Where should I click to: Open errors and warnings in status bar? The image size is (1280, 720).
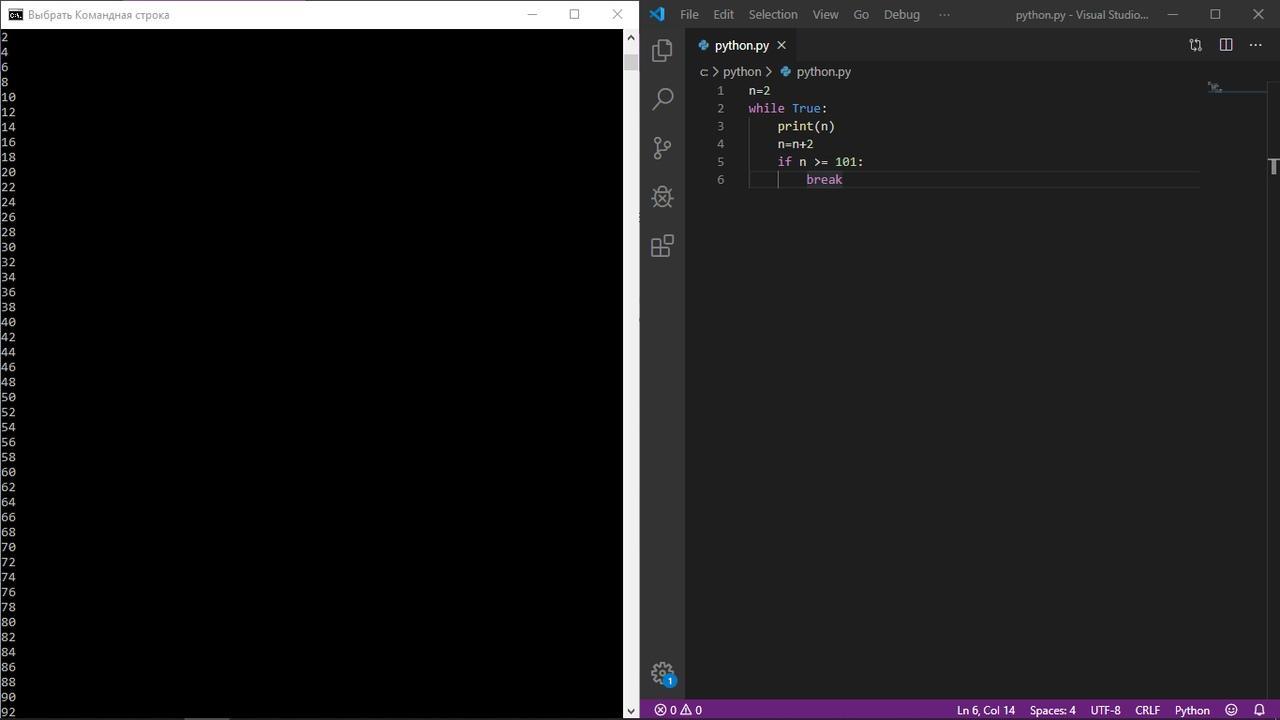point(678,710)
